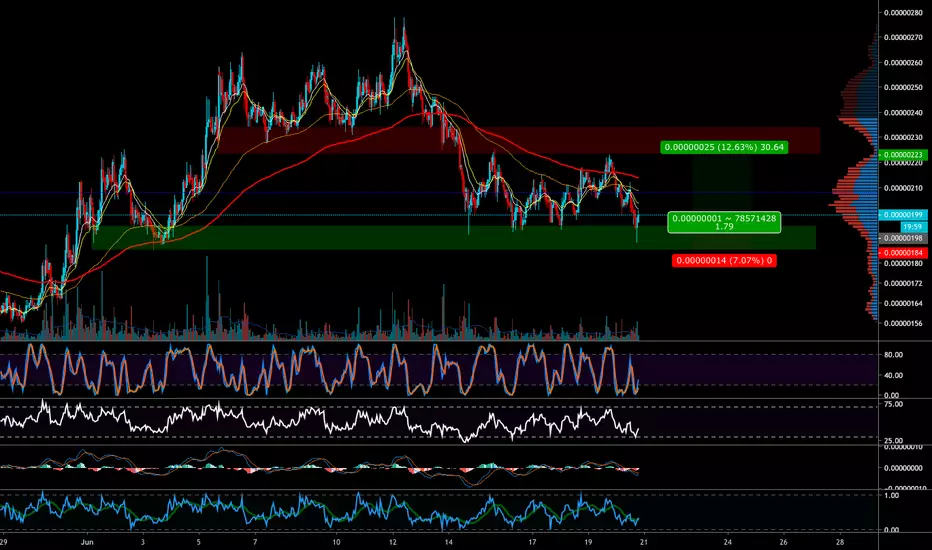Click the 0.00000280 price axis label

click(903, 12)
